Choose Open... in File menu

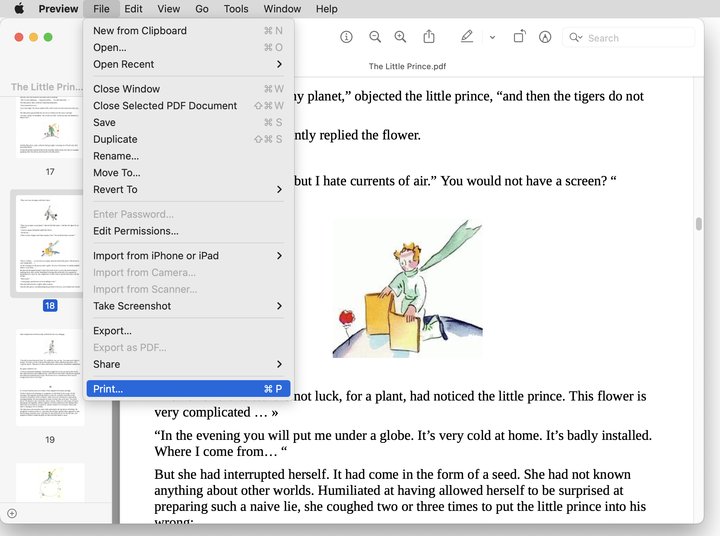point(188,47)
